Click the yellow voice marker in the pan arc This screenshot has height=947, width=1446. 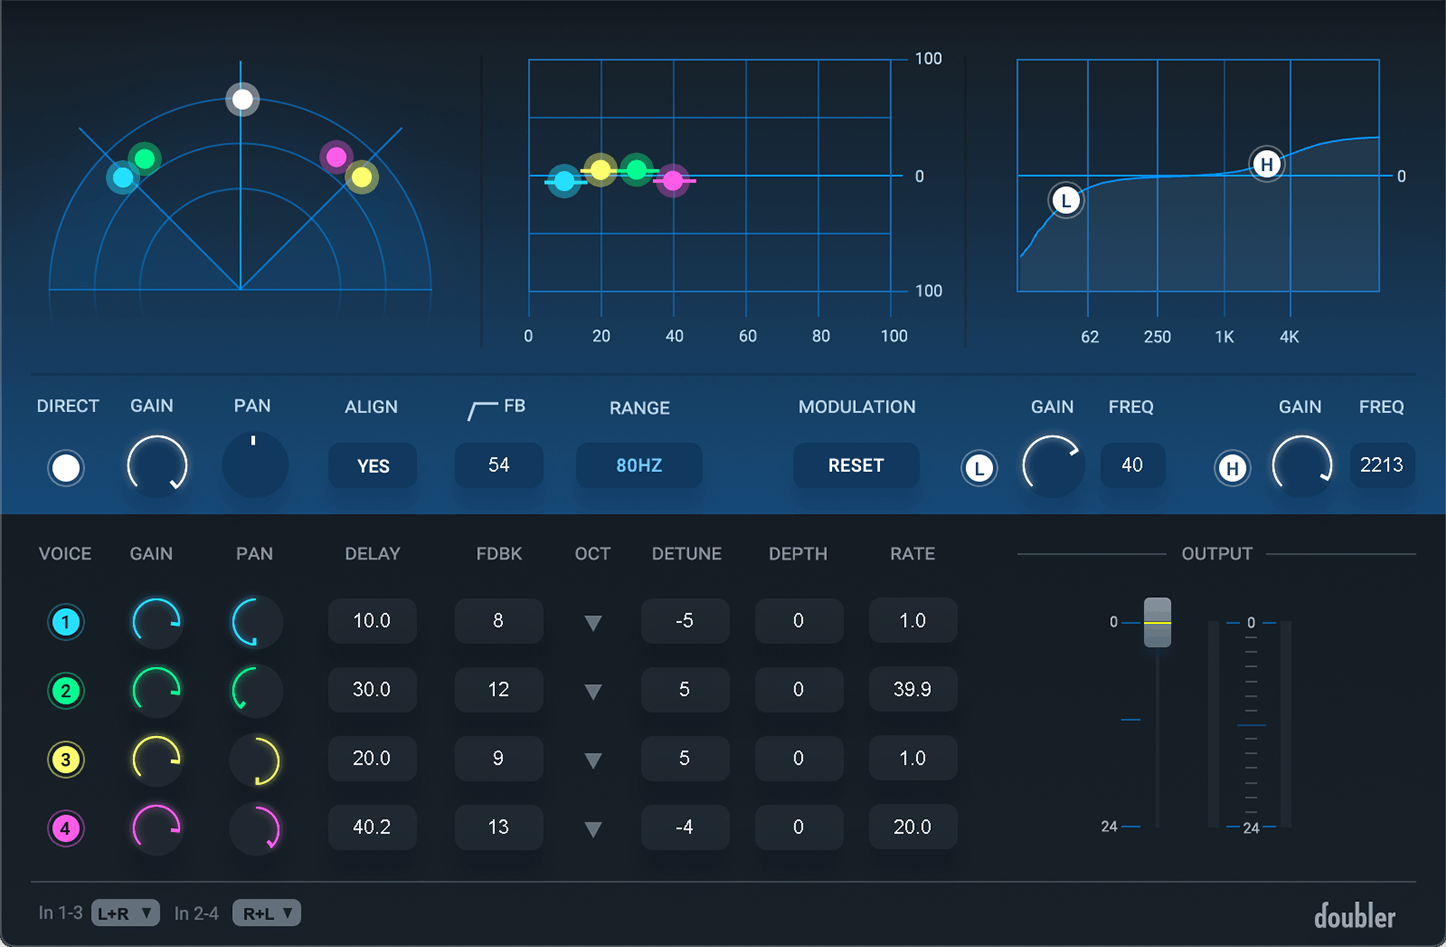362,177
